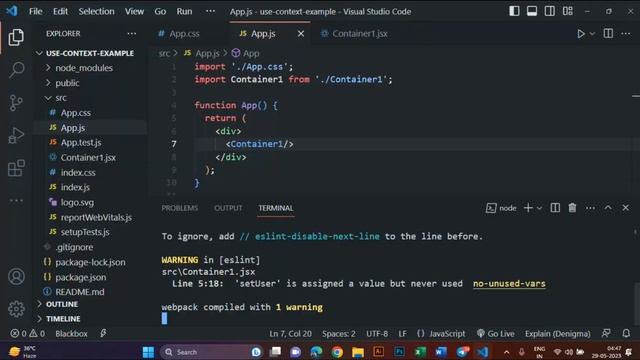The width and height of the screenshot is (640, 360).
Task: Open the View menu
Action: [x=134, y=11]
